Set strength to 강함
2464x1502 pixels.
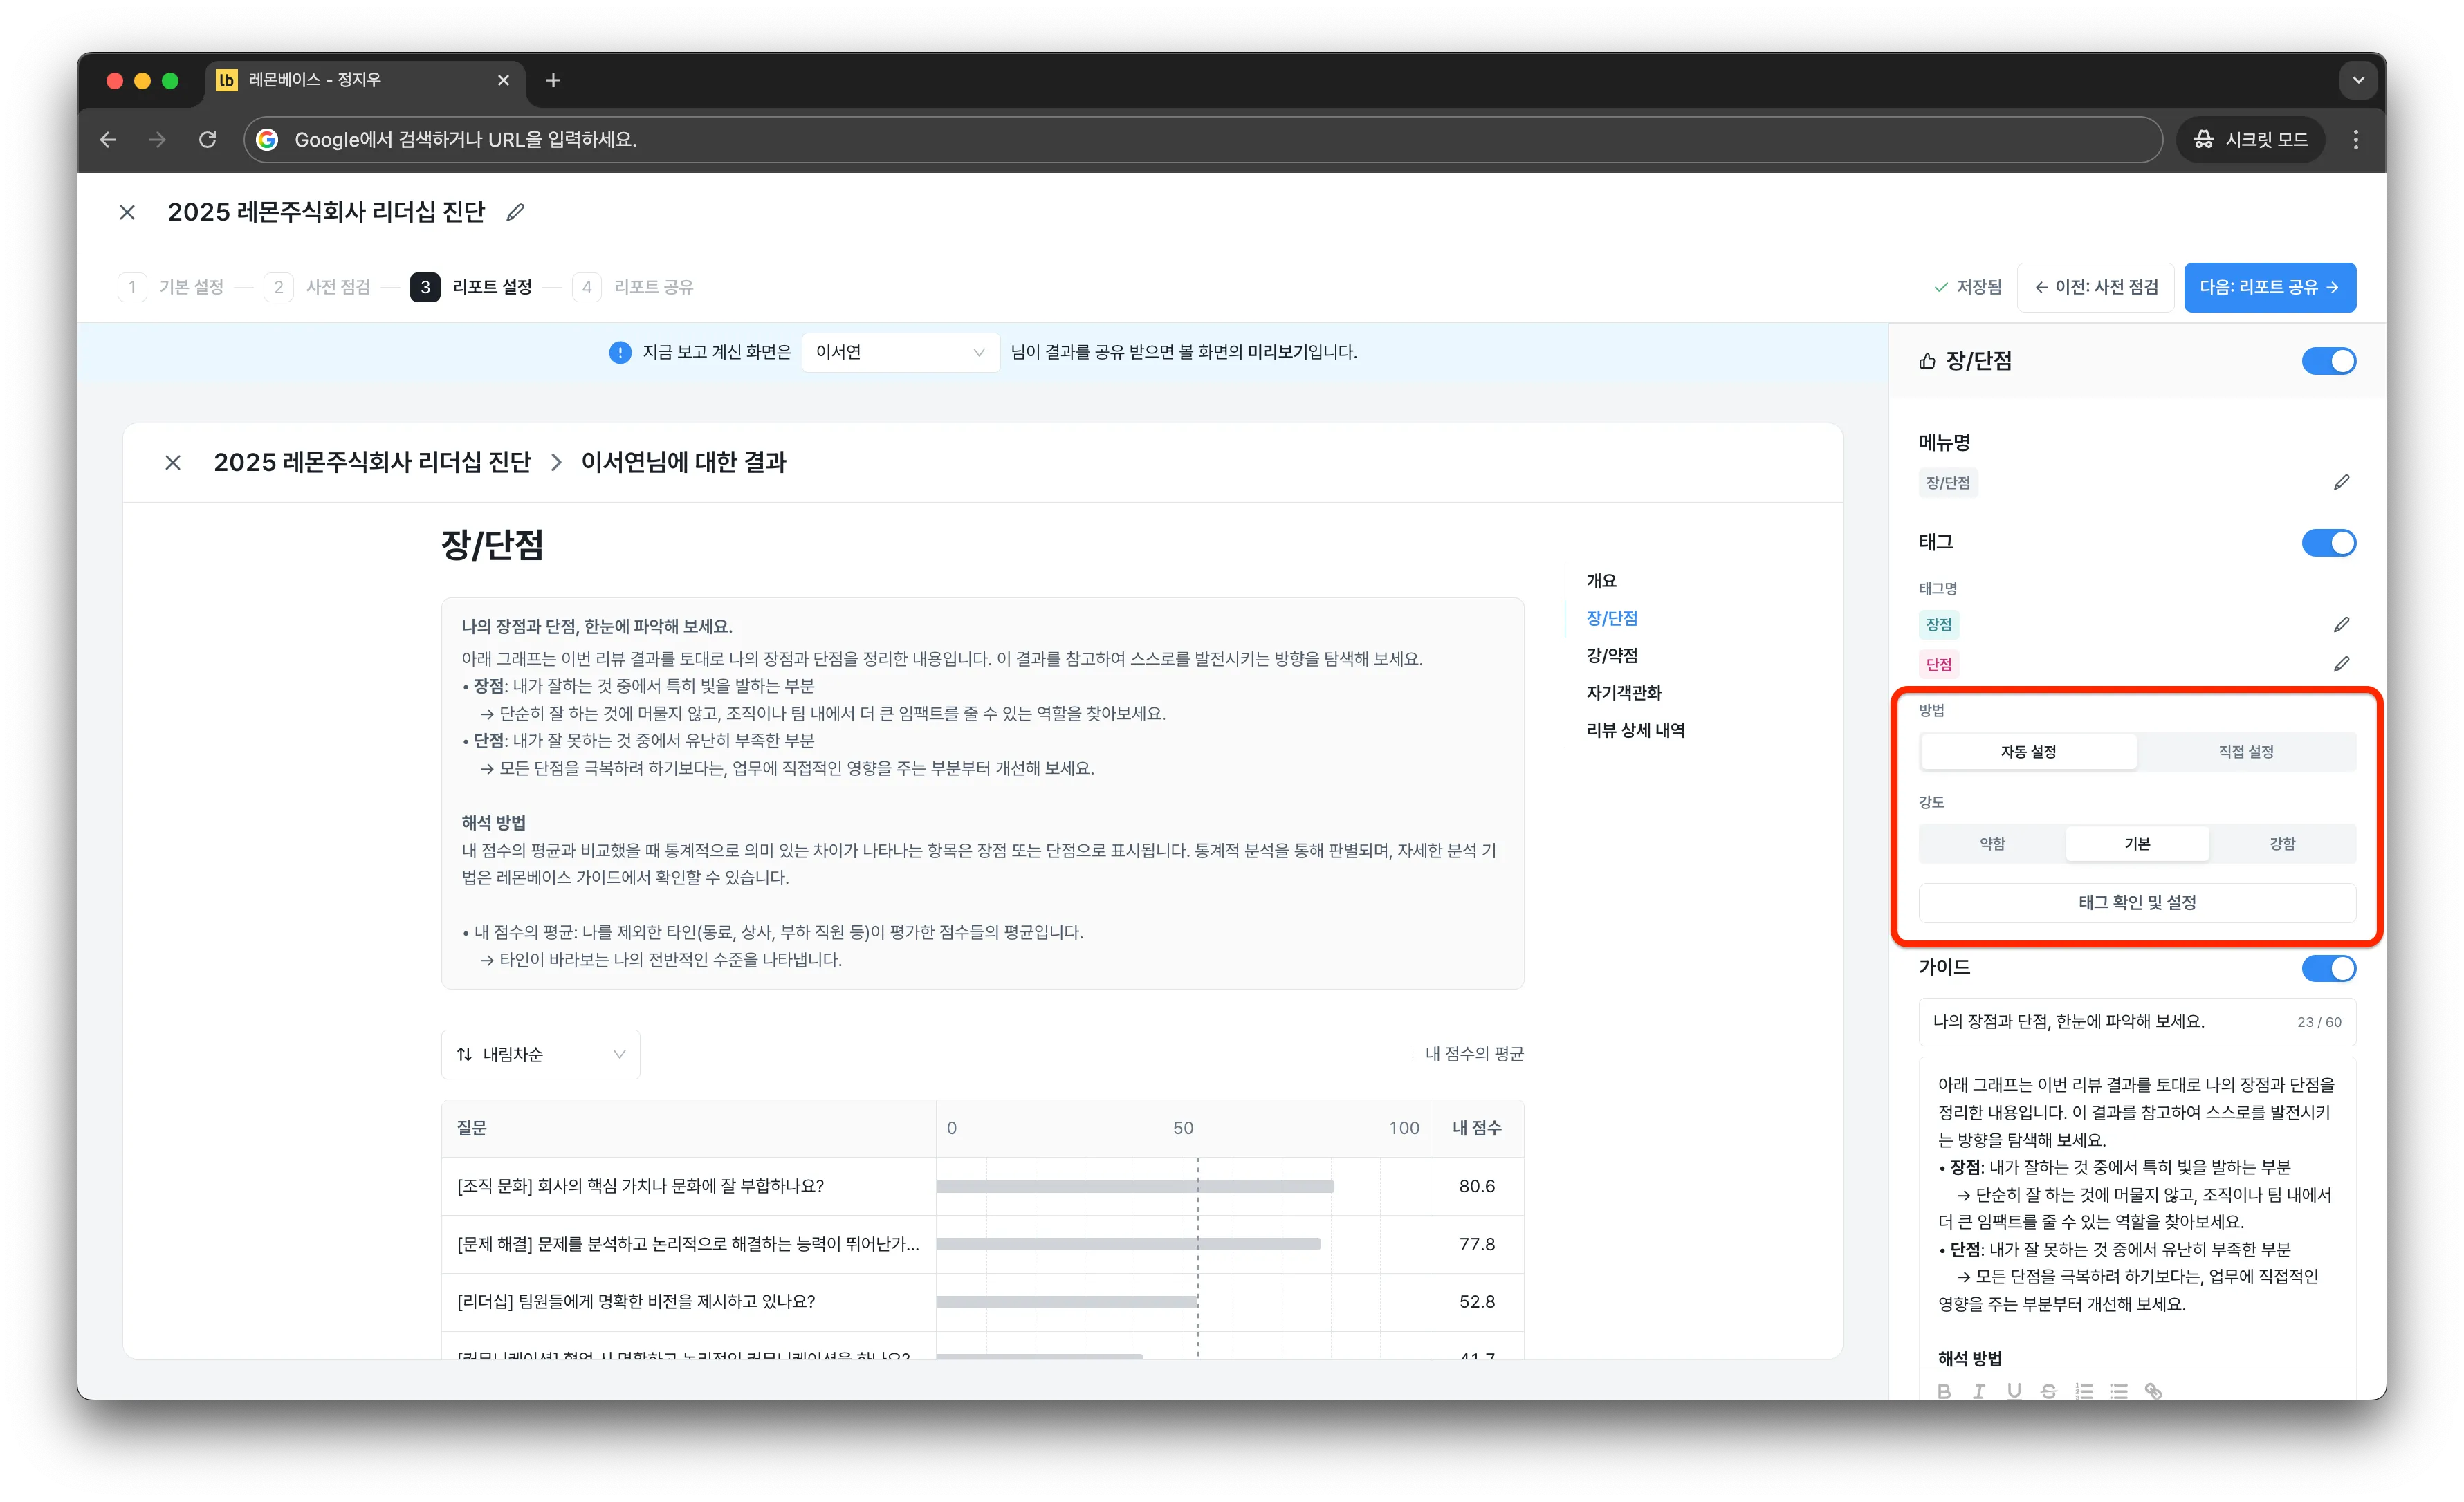(x=2282, y=843)
